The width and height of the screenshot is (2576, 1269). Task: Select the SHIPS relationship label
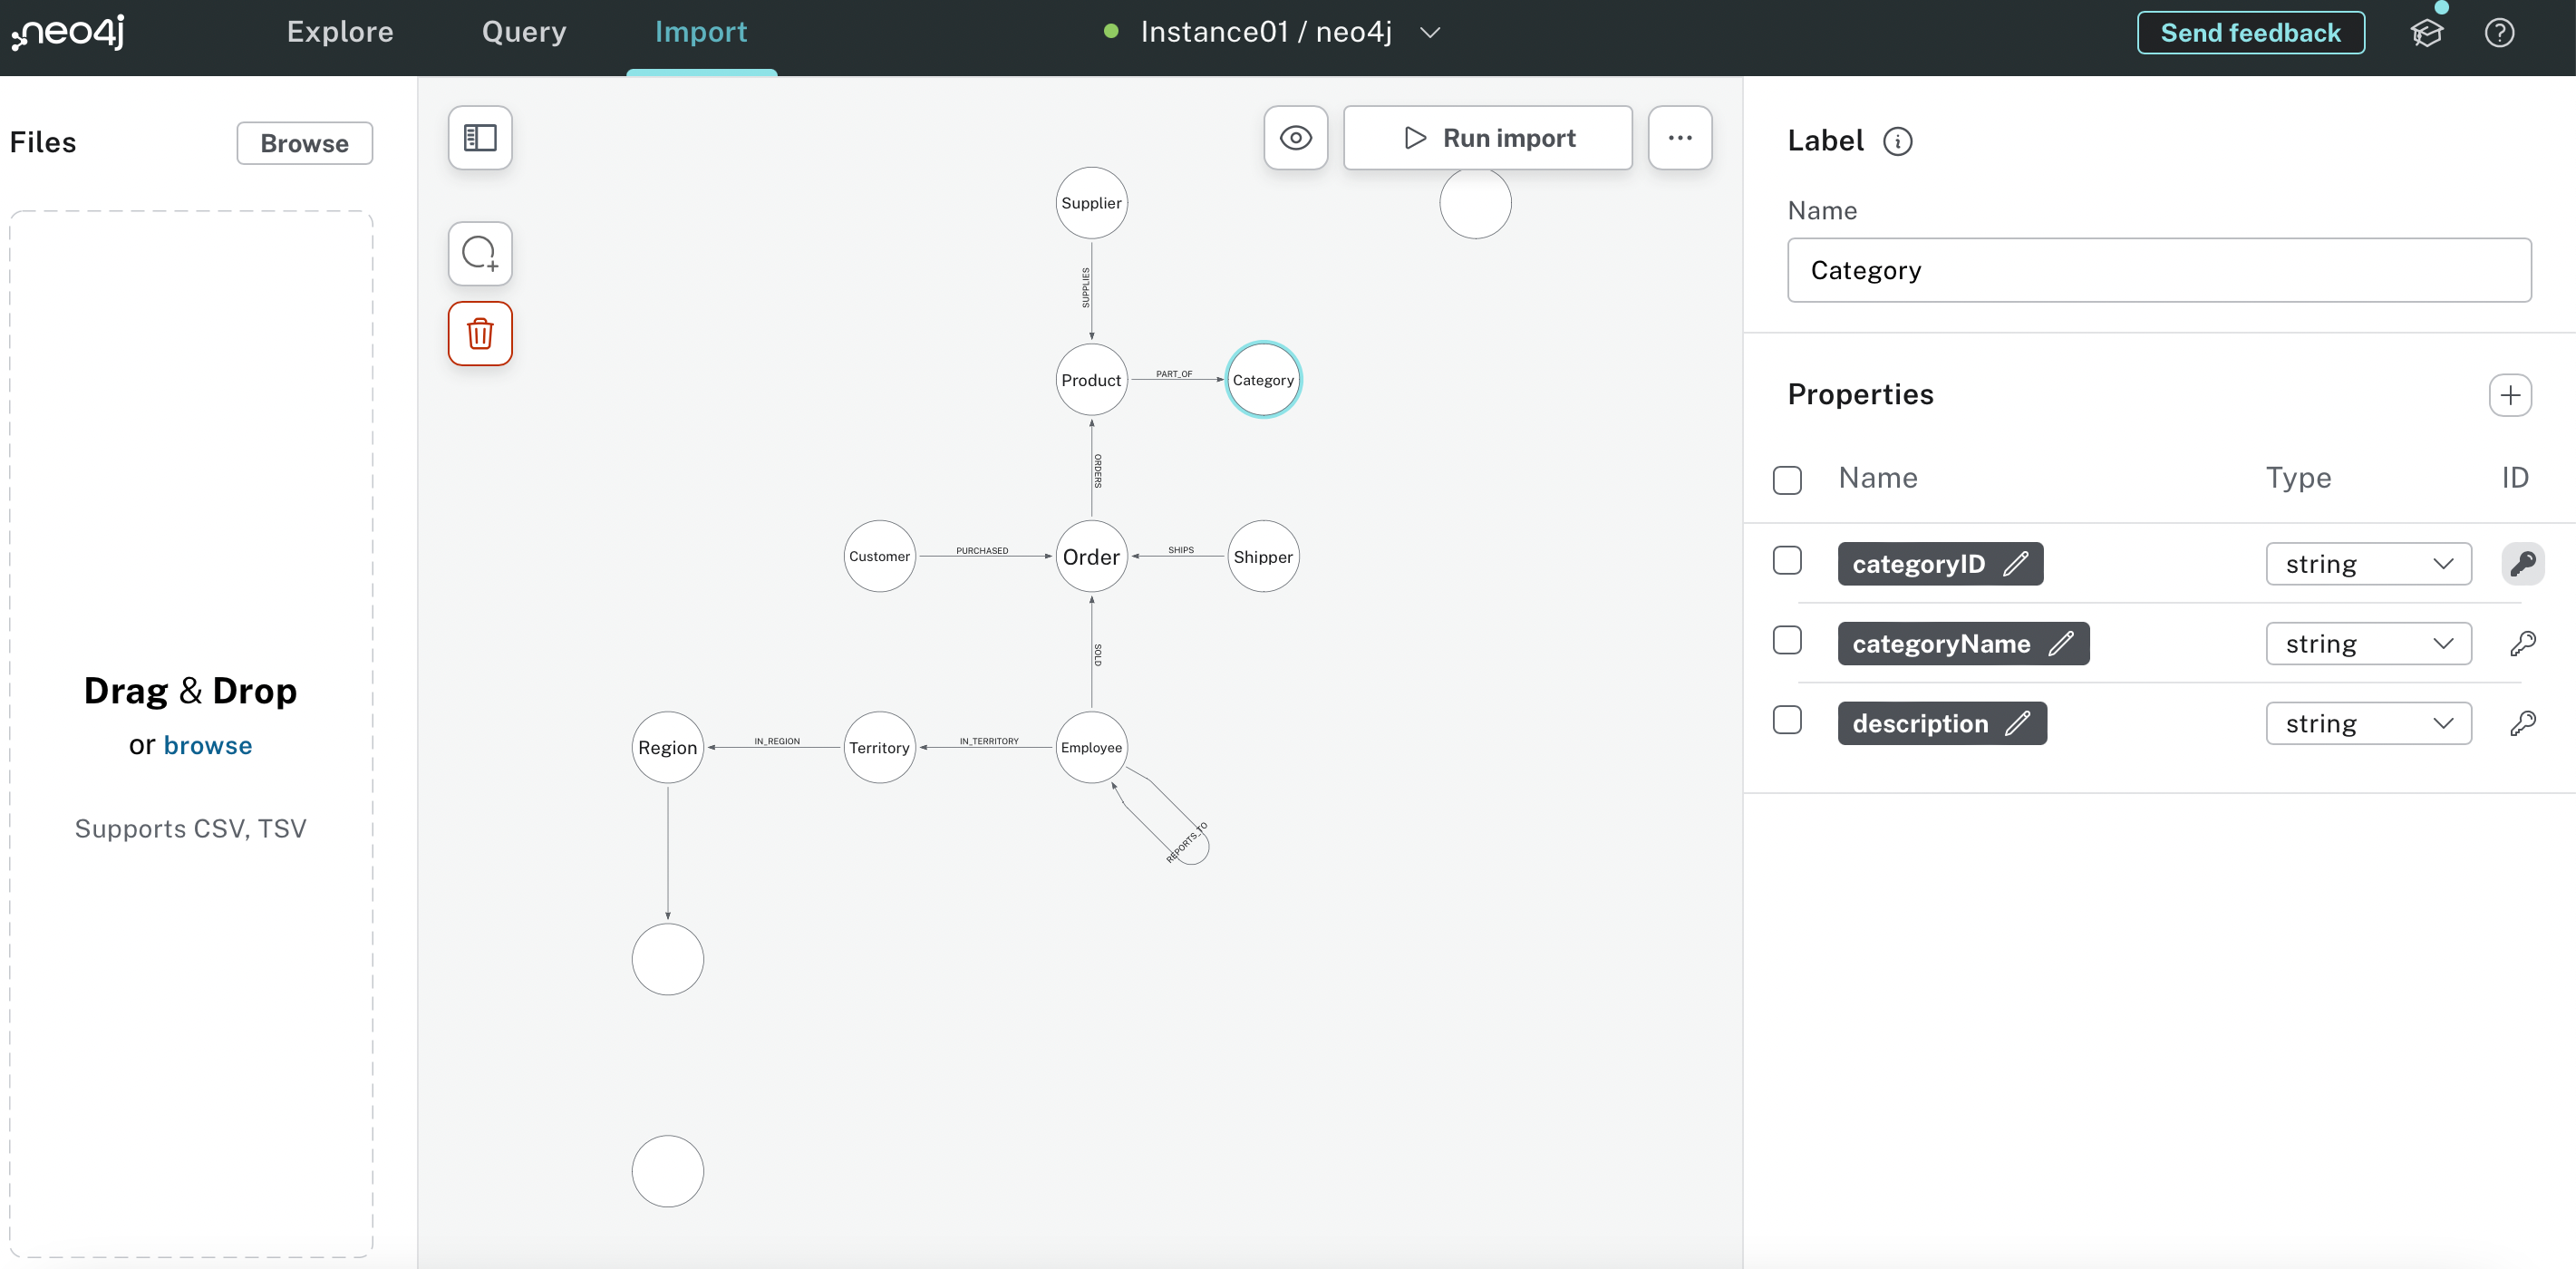coord(1180,550)
